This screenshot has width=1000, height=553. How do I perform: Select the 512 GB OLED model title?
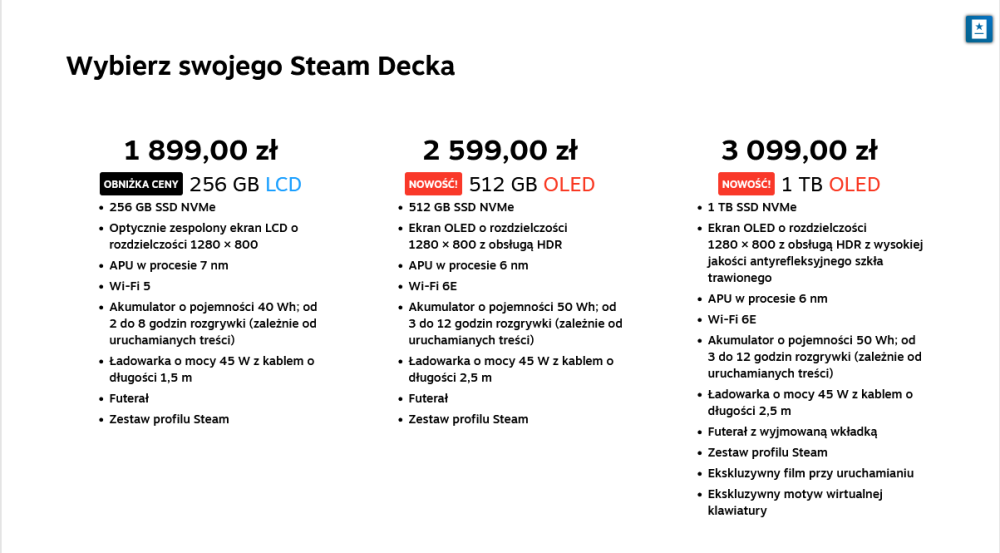[531, 185]
